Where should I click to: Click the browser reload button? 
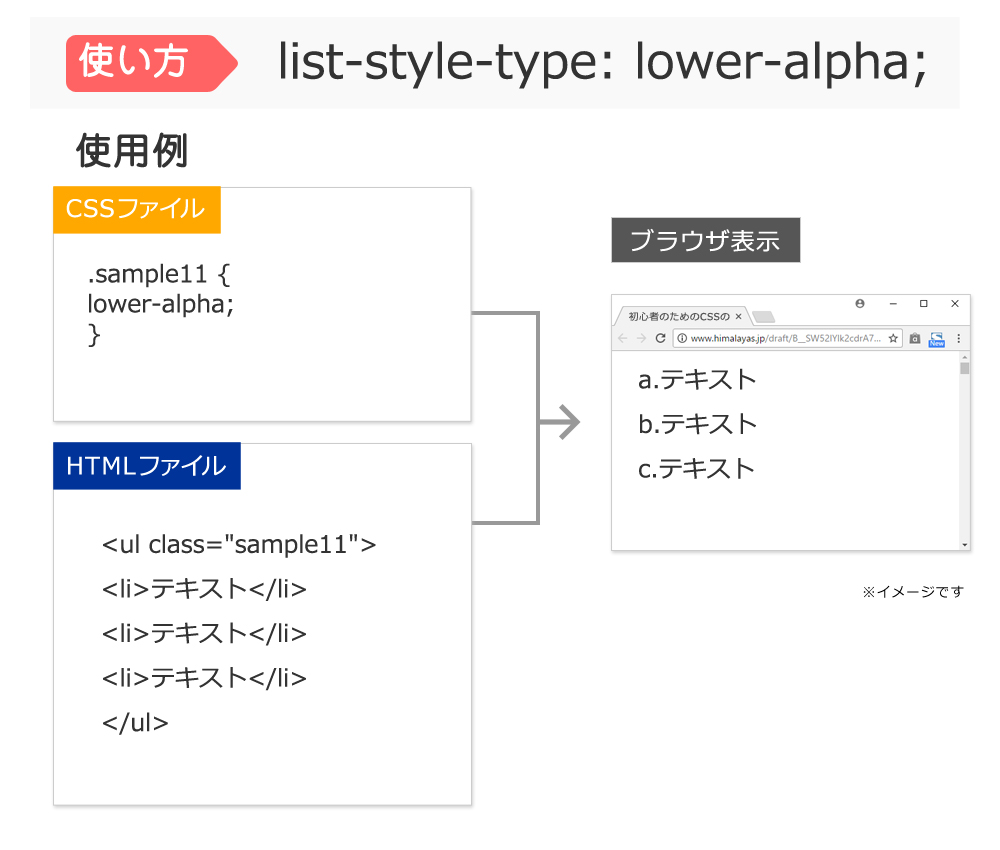[x=660, y=338]
